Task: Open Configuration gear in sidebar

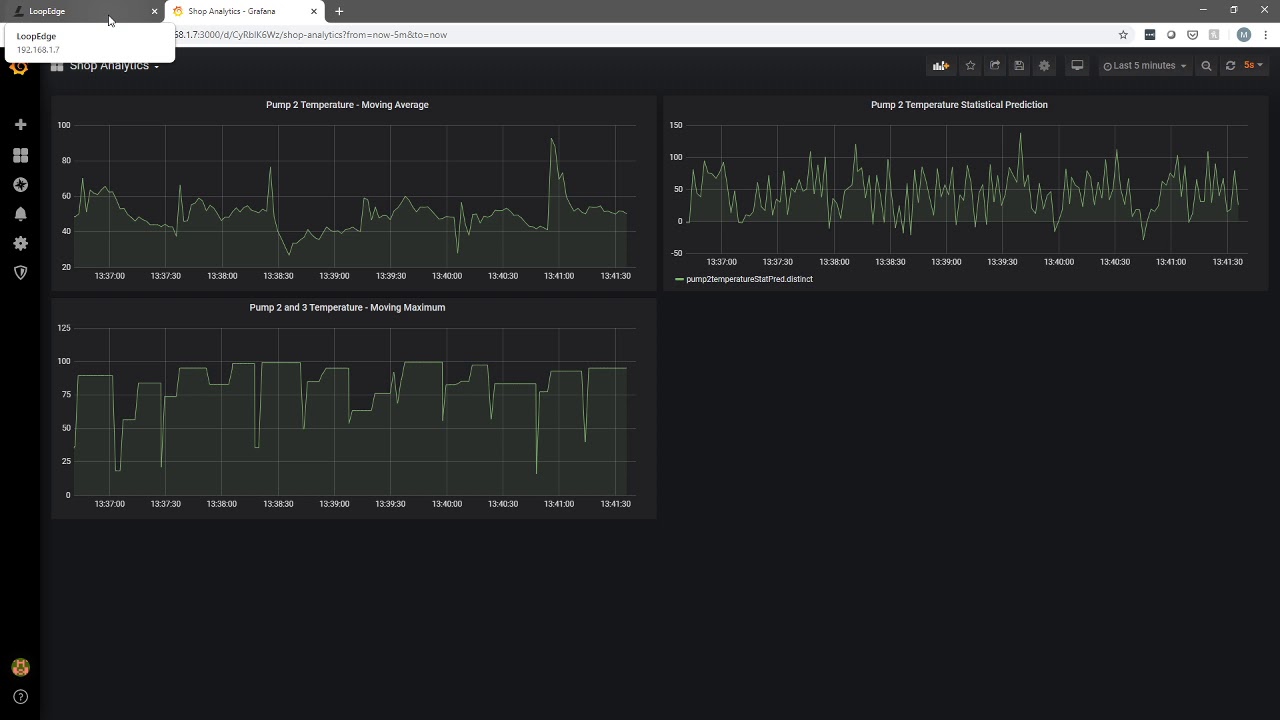Action: (20, 243)
